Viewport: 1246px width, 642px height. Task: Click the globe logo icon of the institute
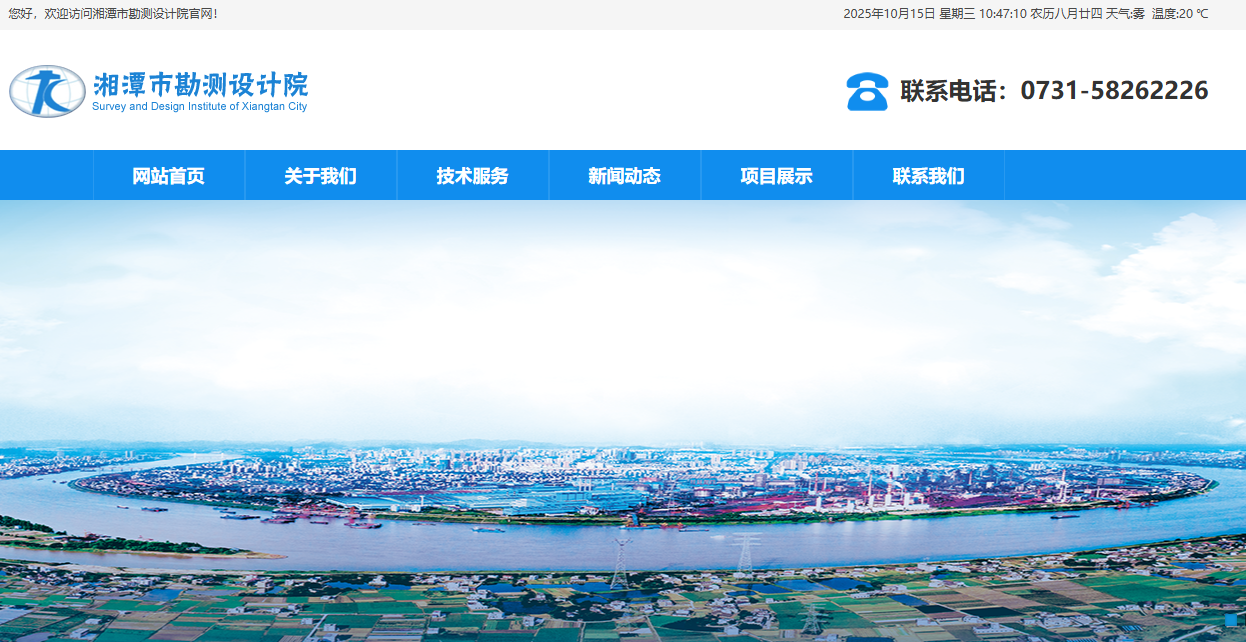click(x=47, y=92)
